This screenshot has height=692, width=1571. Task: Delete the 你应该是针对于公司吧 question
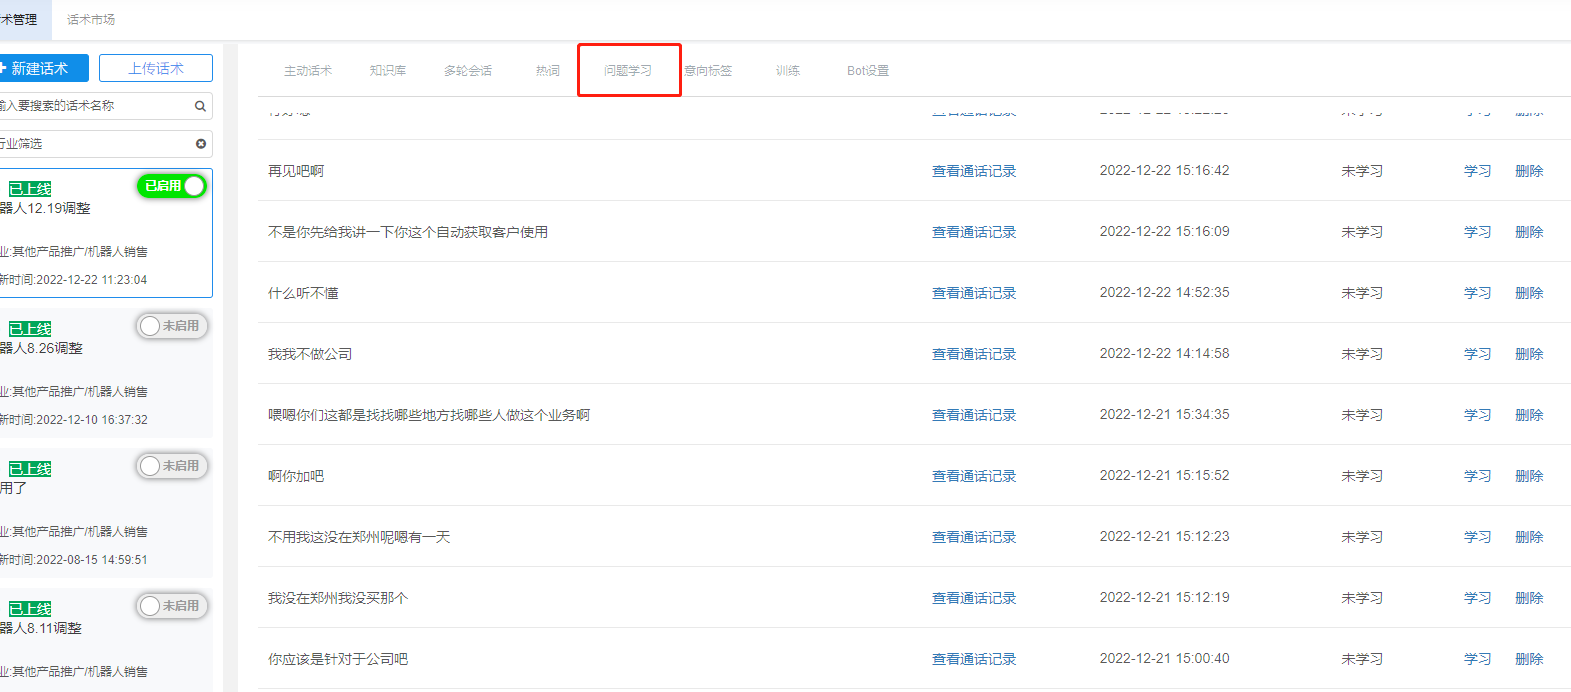1529,659
